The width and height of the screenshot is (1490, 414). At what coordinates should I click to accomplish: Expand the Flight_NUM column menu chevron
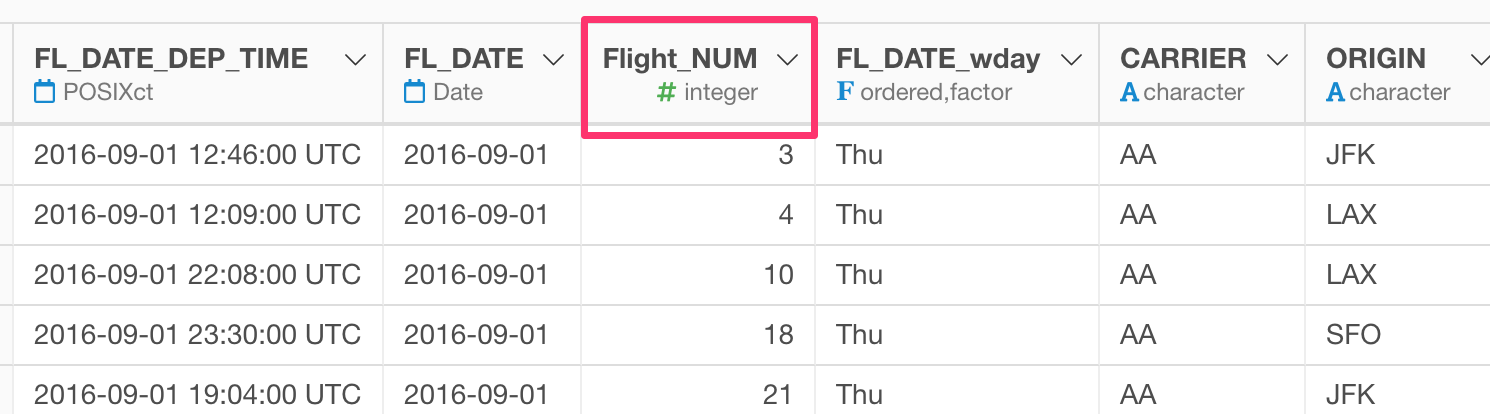(787, 60)
